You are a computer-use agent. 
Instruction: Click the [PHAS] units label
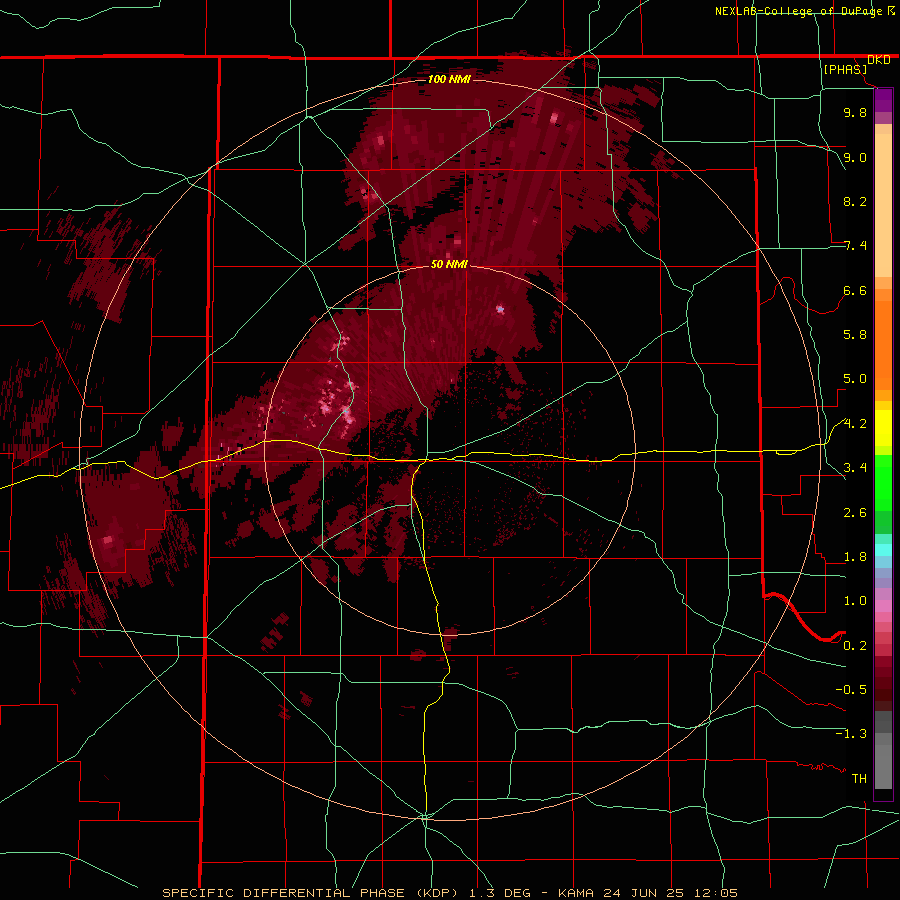[845, 69]
